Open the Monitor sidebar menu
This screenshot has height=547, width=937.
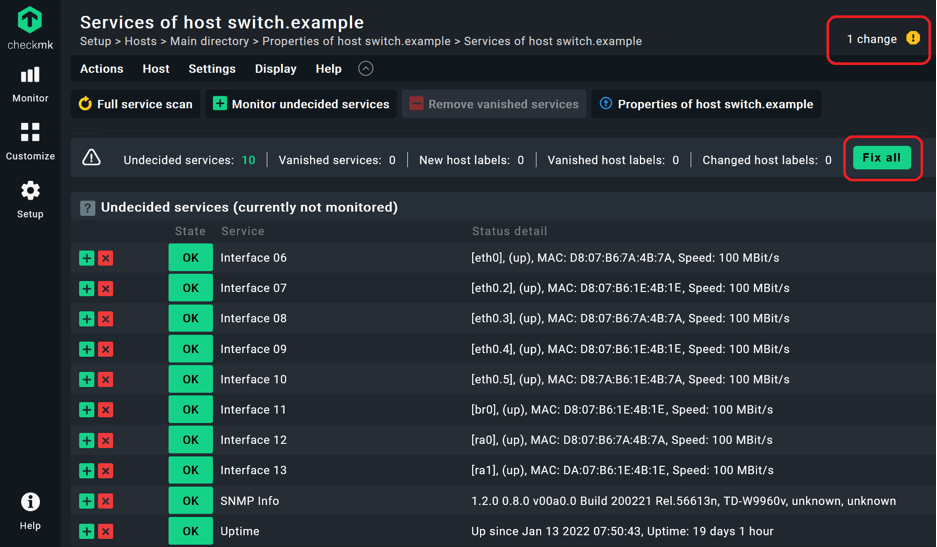point(30,84)
